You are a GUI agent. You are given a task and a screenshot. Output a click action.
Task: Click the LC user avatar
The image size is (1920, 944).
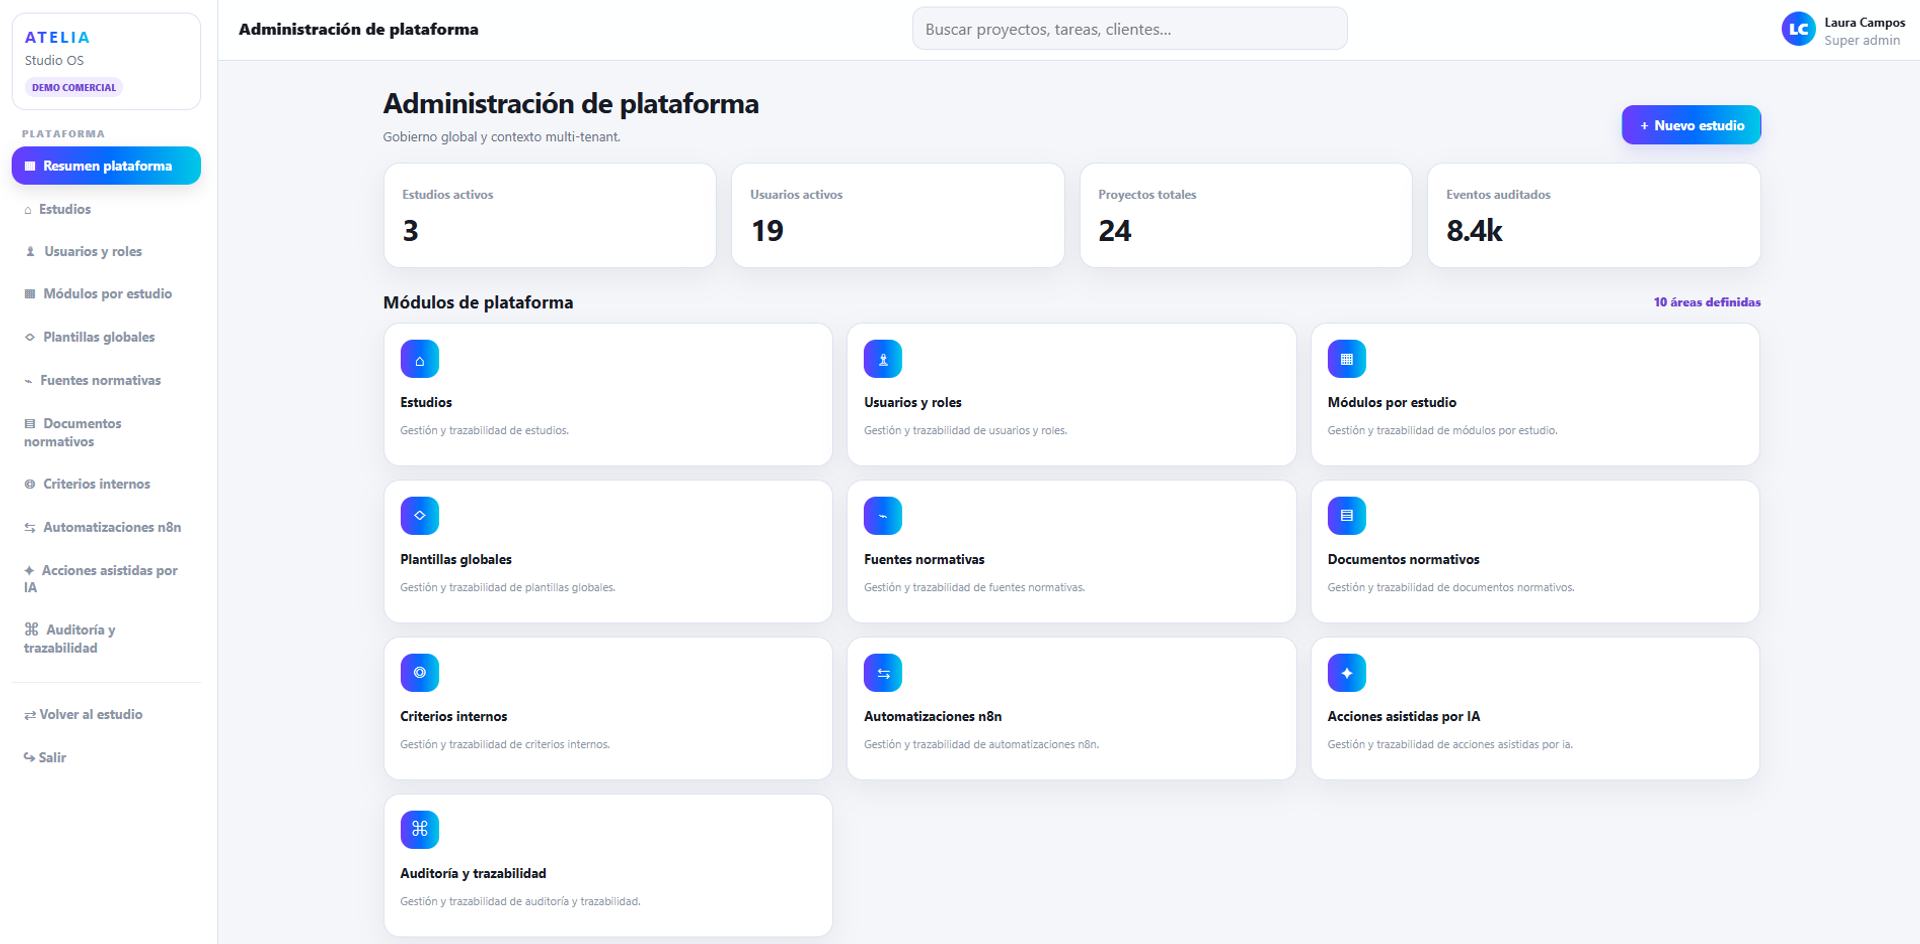(x=1798, y=29)
